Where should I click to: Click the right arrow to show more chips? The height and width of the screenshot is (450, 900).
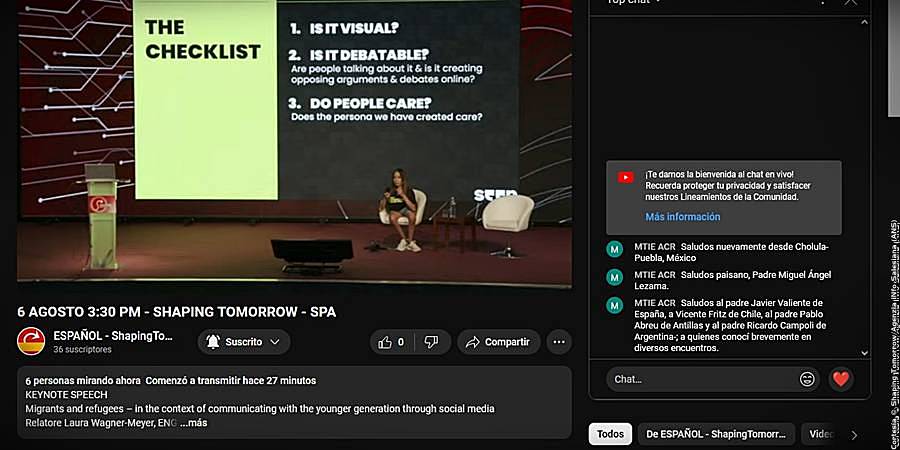point(854,435)
